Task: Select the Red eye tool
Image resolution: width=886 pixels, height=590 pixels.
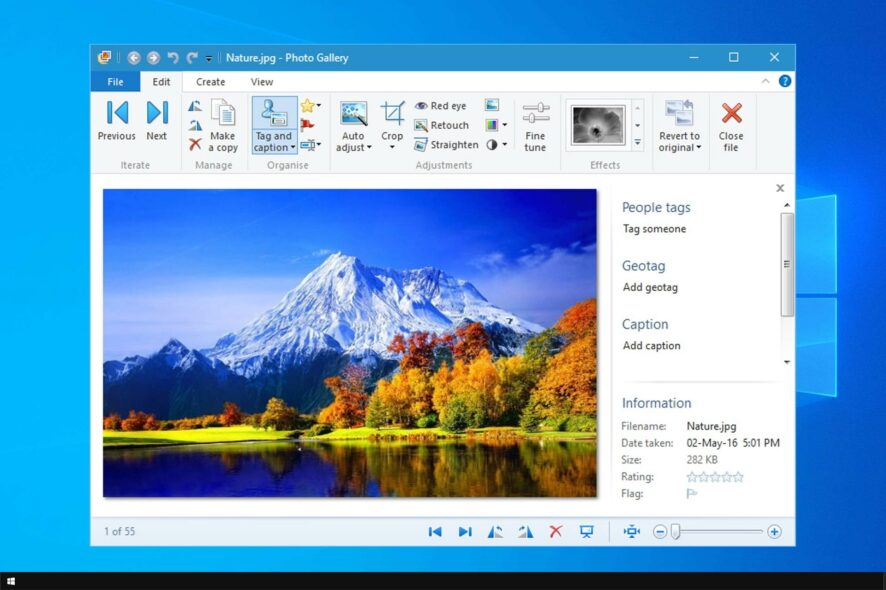Action: [x=441, y=106]
